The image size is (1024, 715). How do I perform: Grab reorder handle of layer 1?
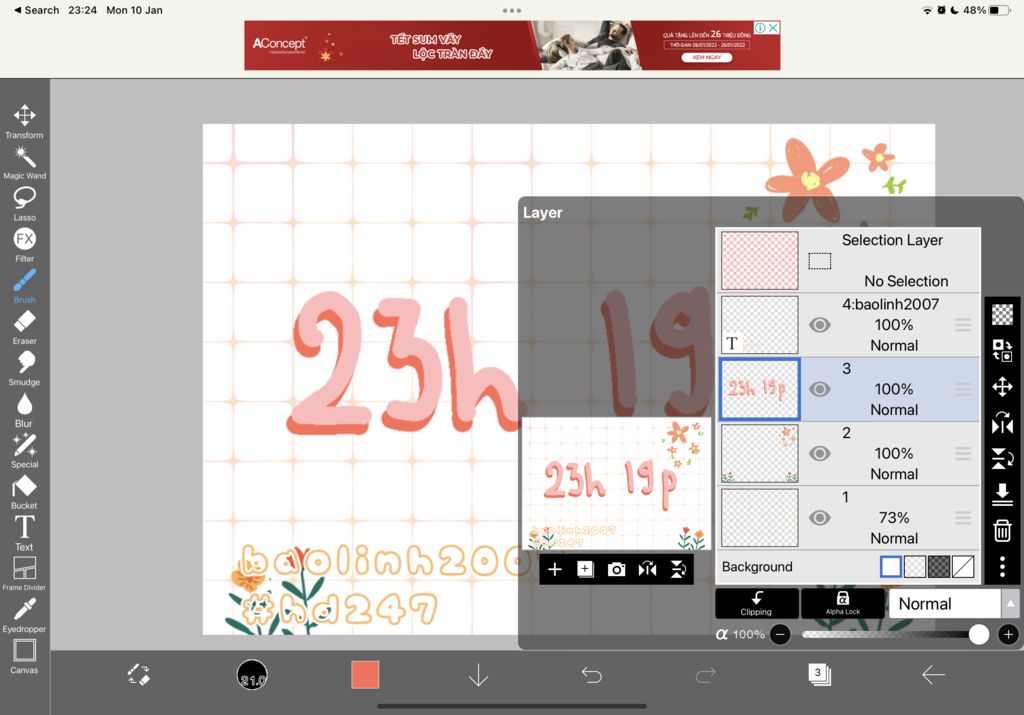pos(963,518)
